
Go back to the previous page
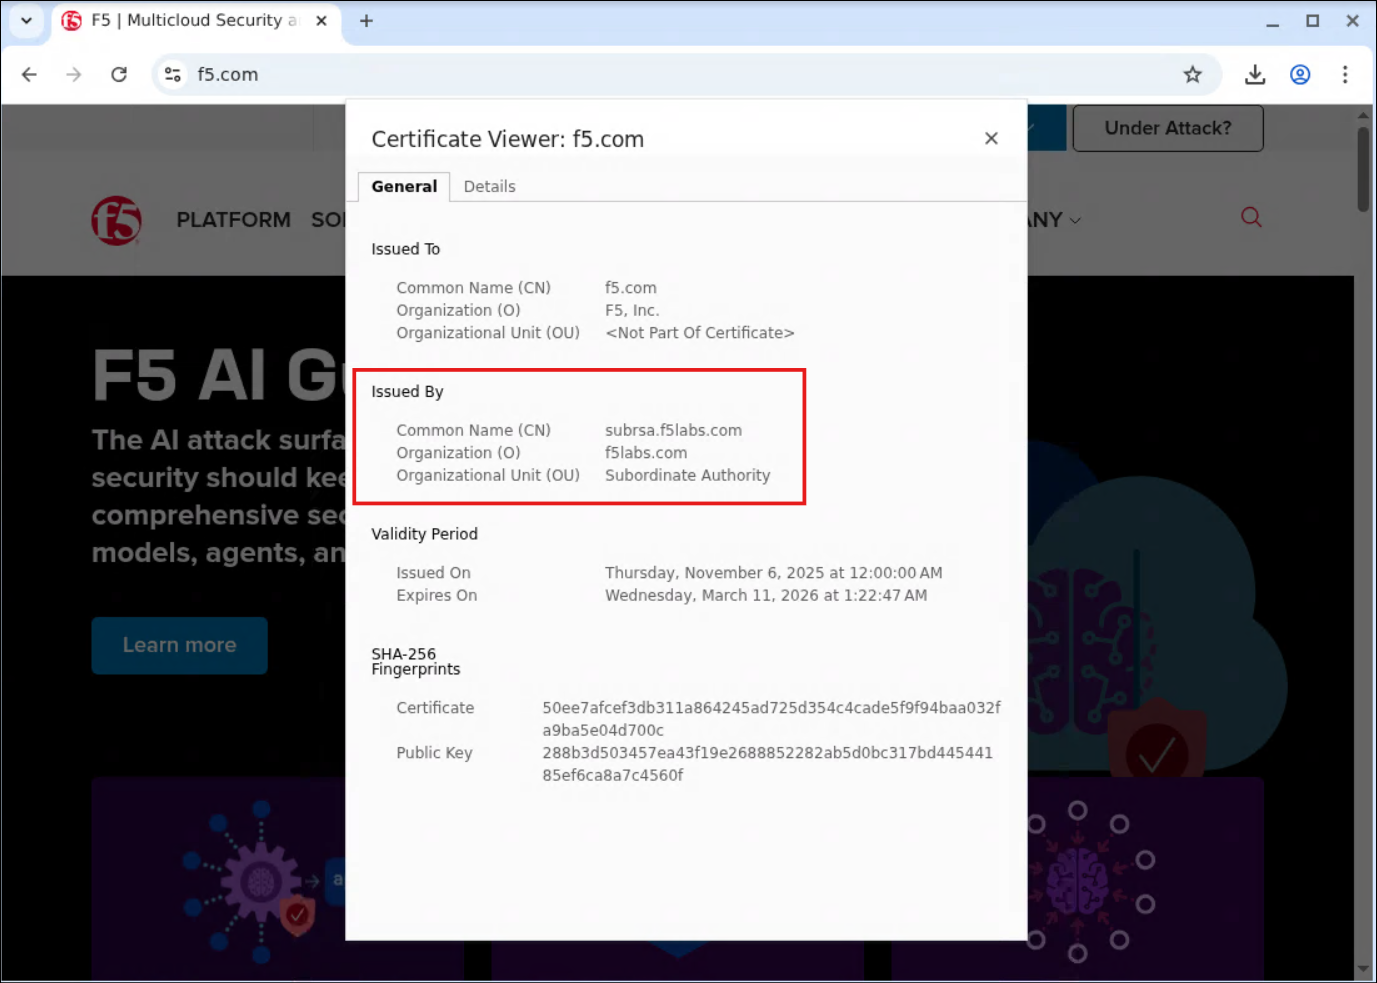pyautogui.click(x=29, y=74)
